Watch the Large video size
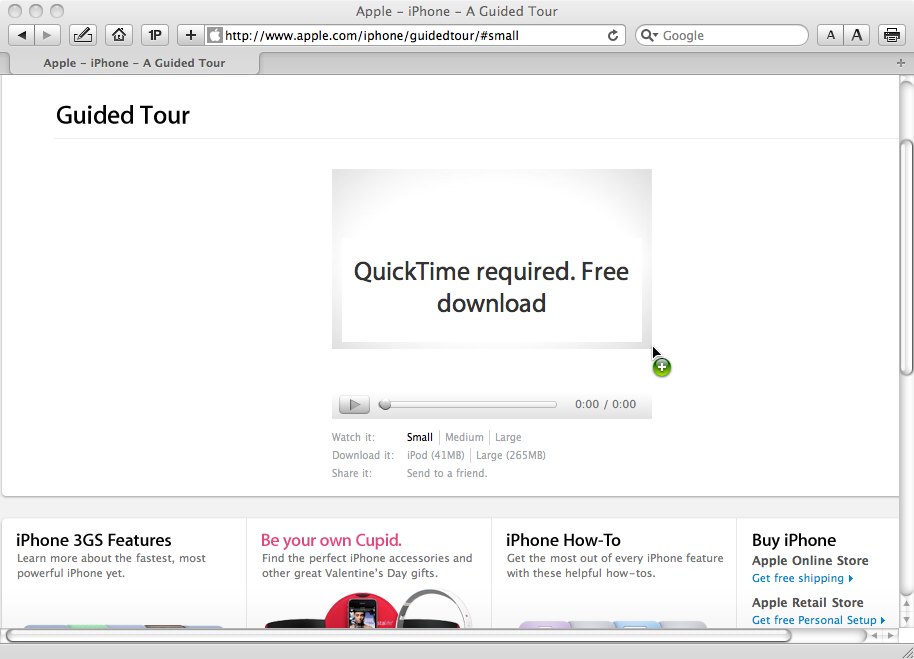 click(508, 437)
